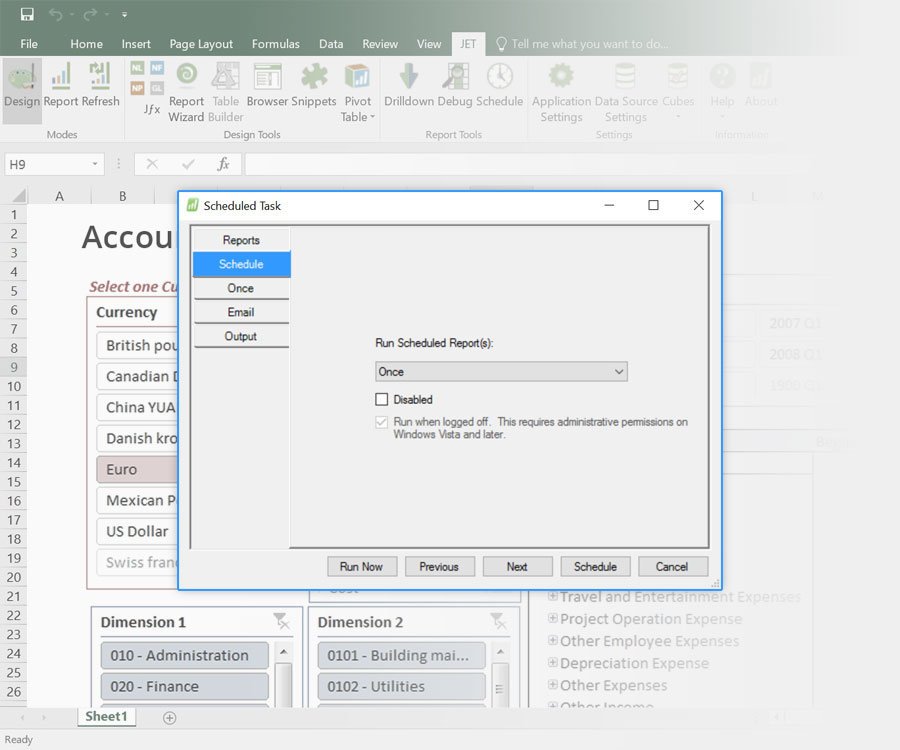Insert NL function icon
Screen dimensions: 900x750
[137, 68]
